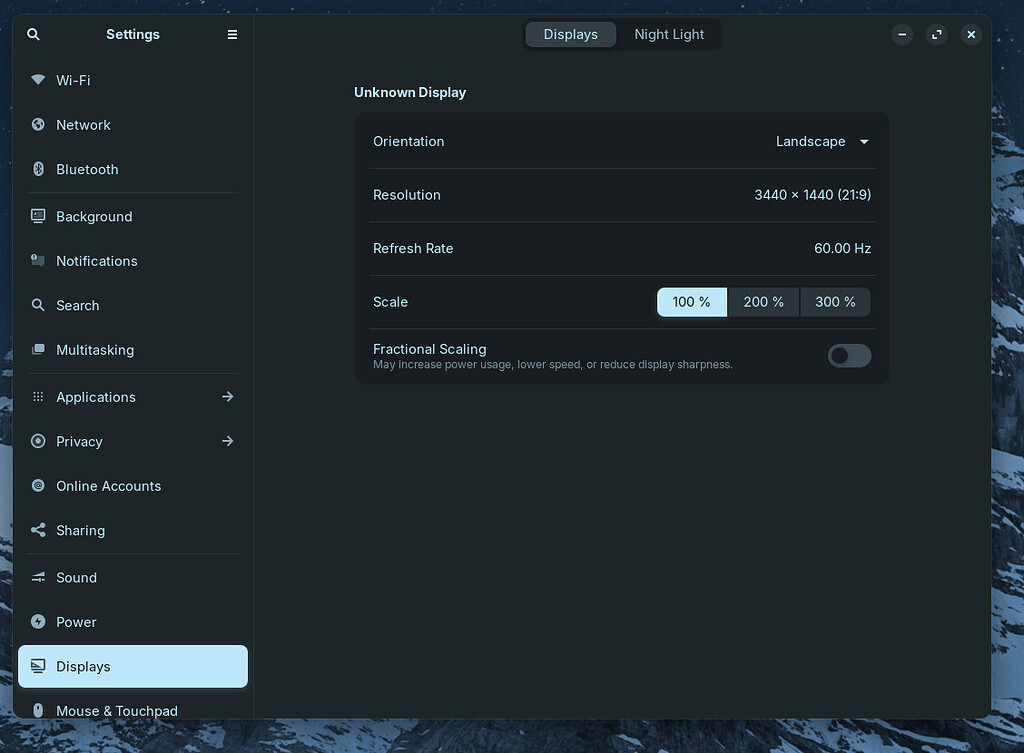Expand Privacy with its arrow

pos(227,441)
